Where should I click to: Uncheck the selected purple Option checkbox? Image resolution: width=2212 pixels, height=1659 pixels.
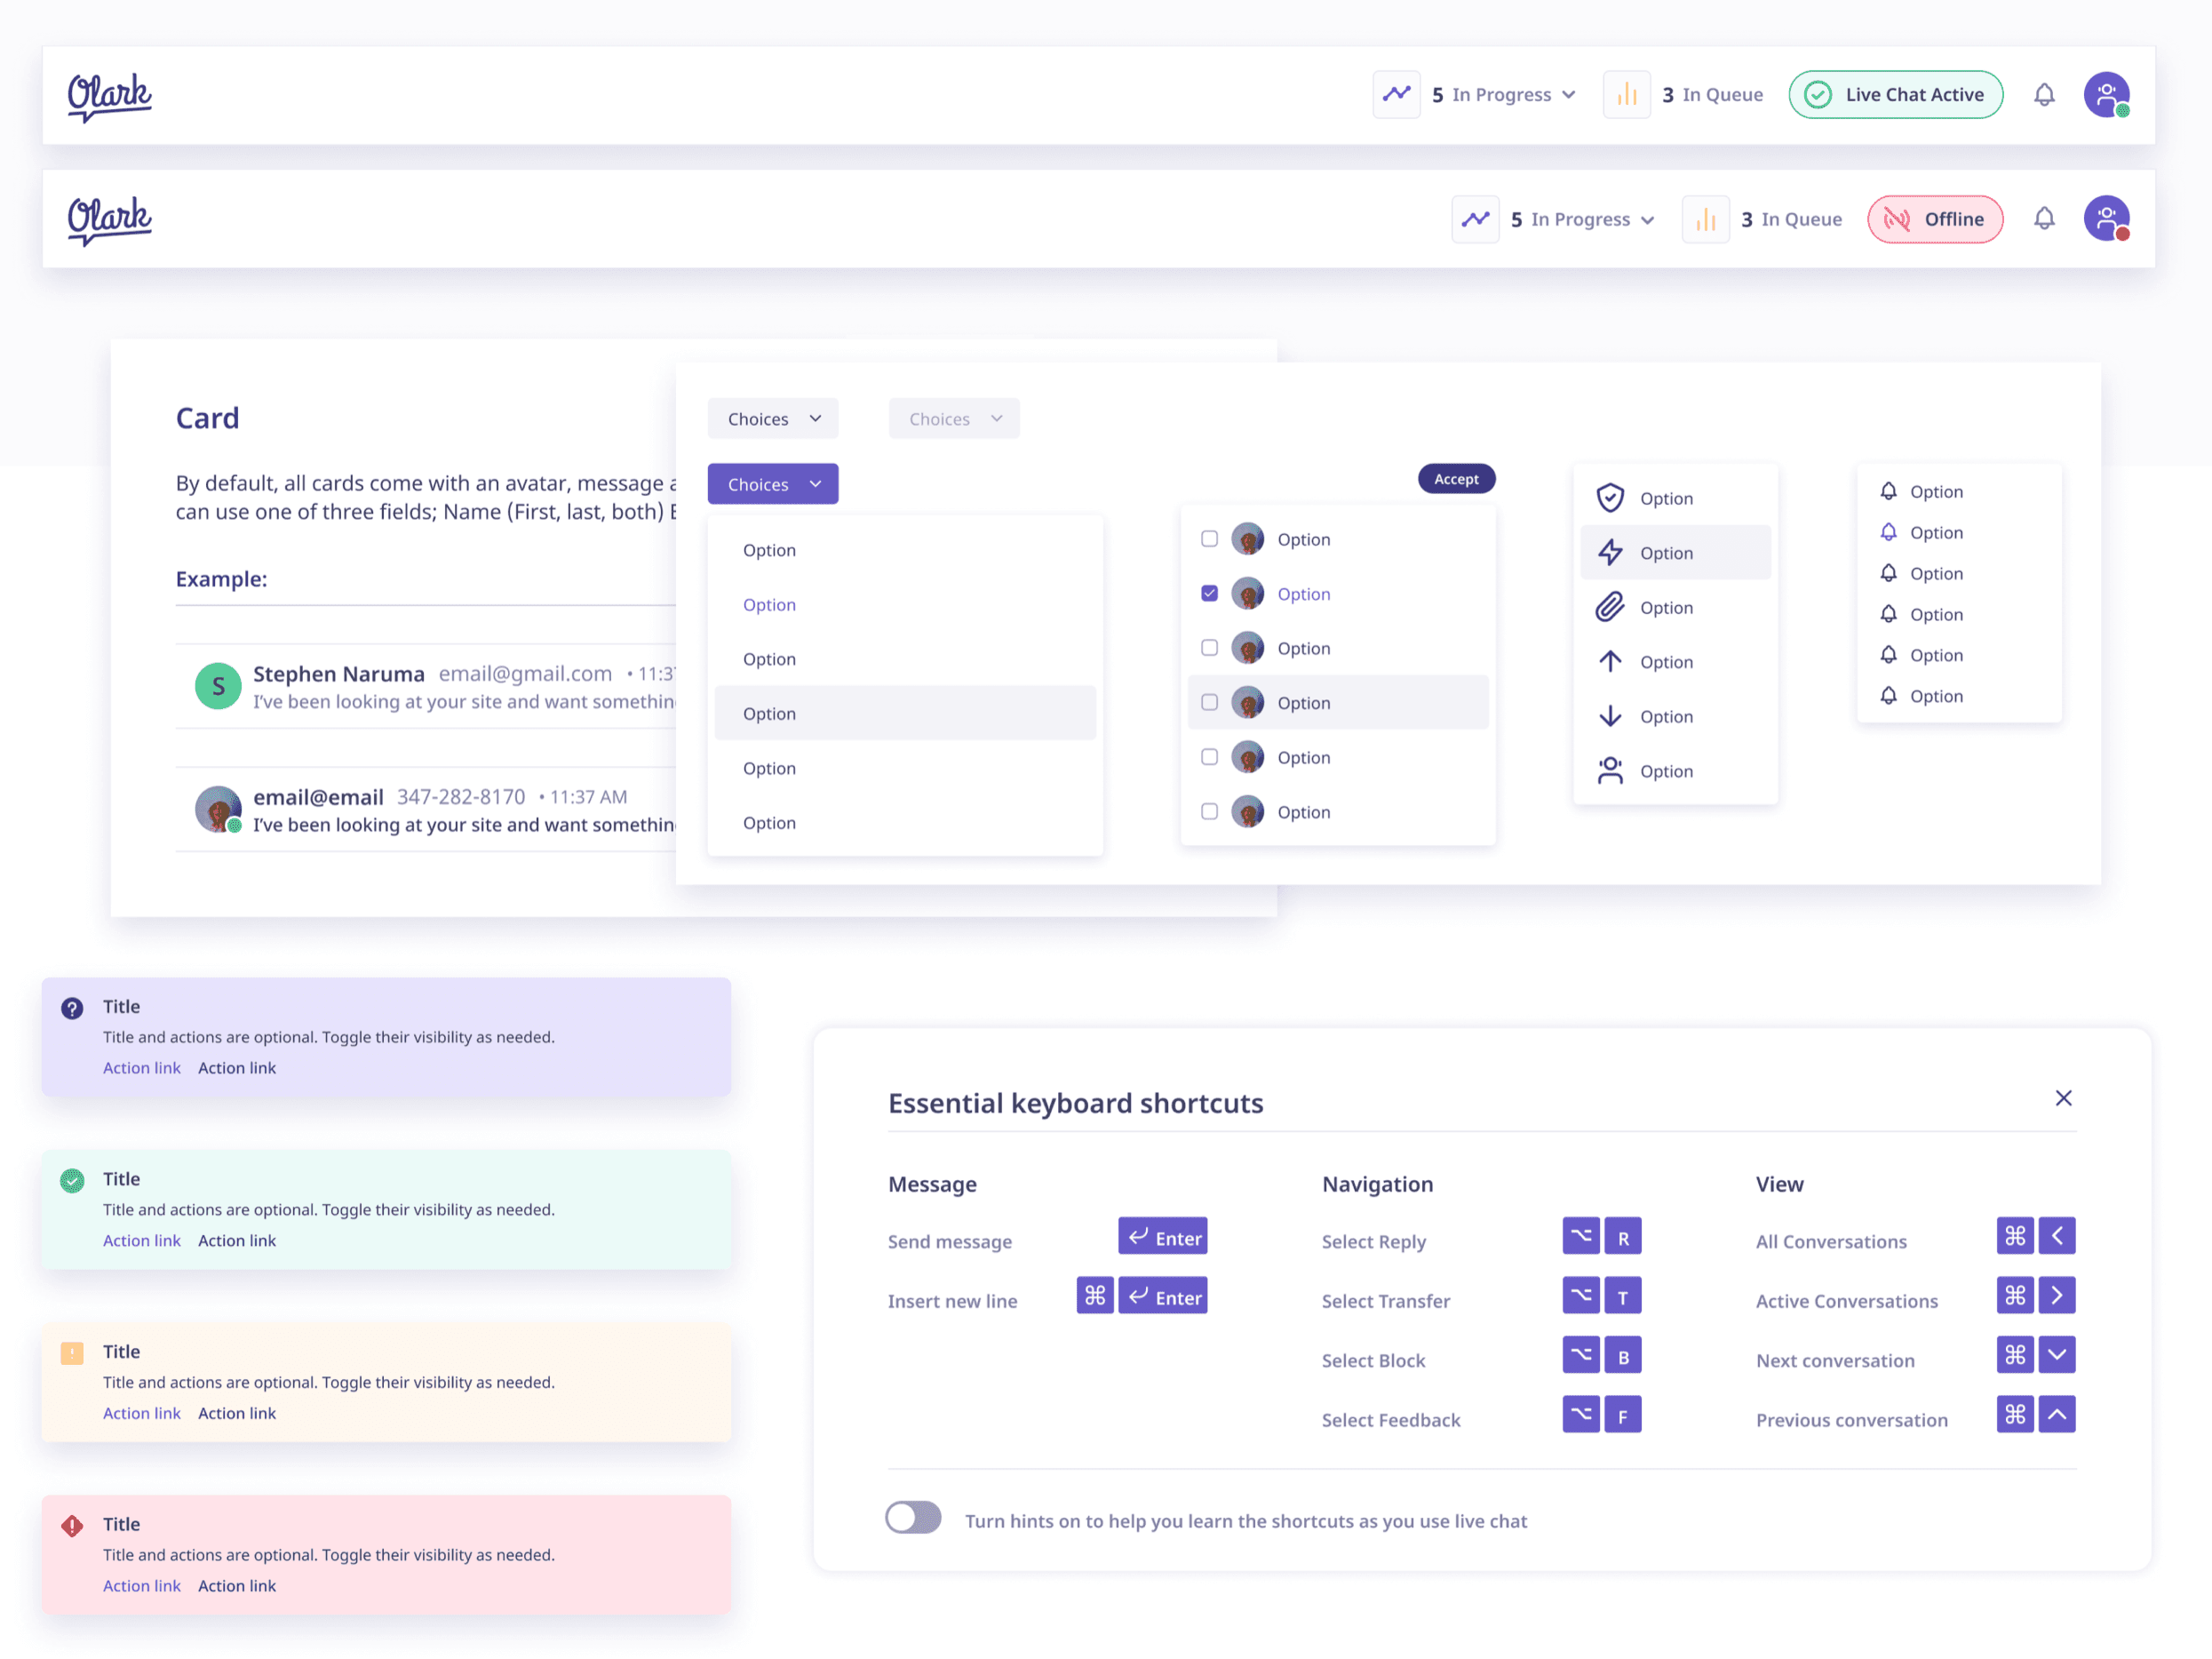click(x=1209, y=593)
